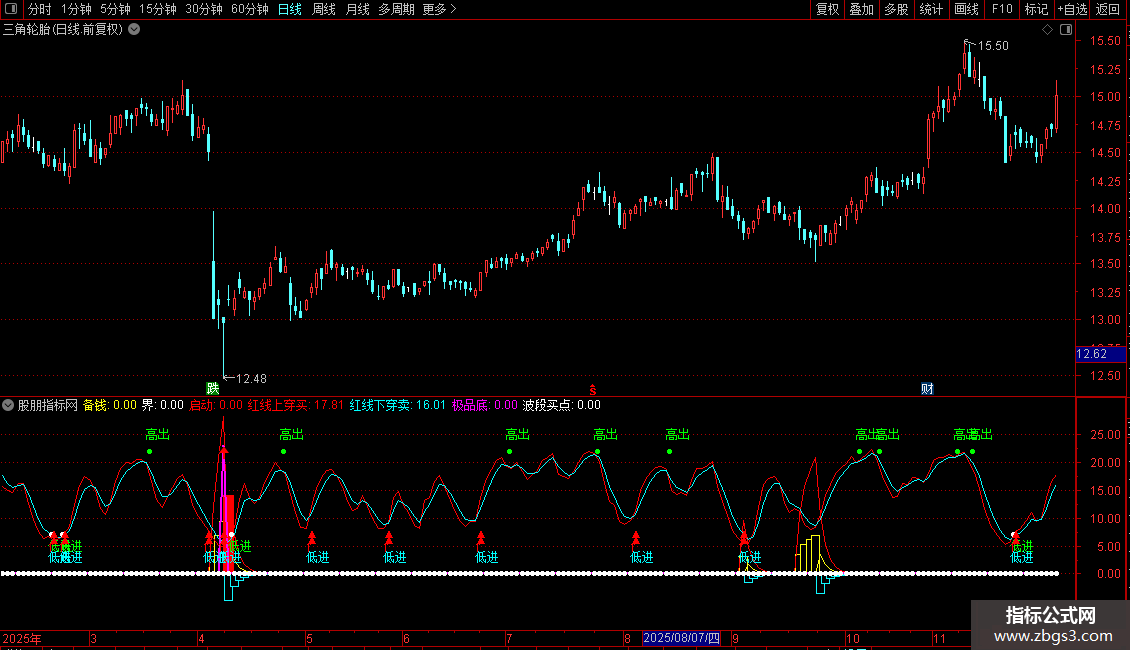Open the 统计 statistics tool

[930, 9]
